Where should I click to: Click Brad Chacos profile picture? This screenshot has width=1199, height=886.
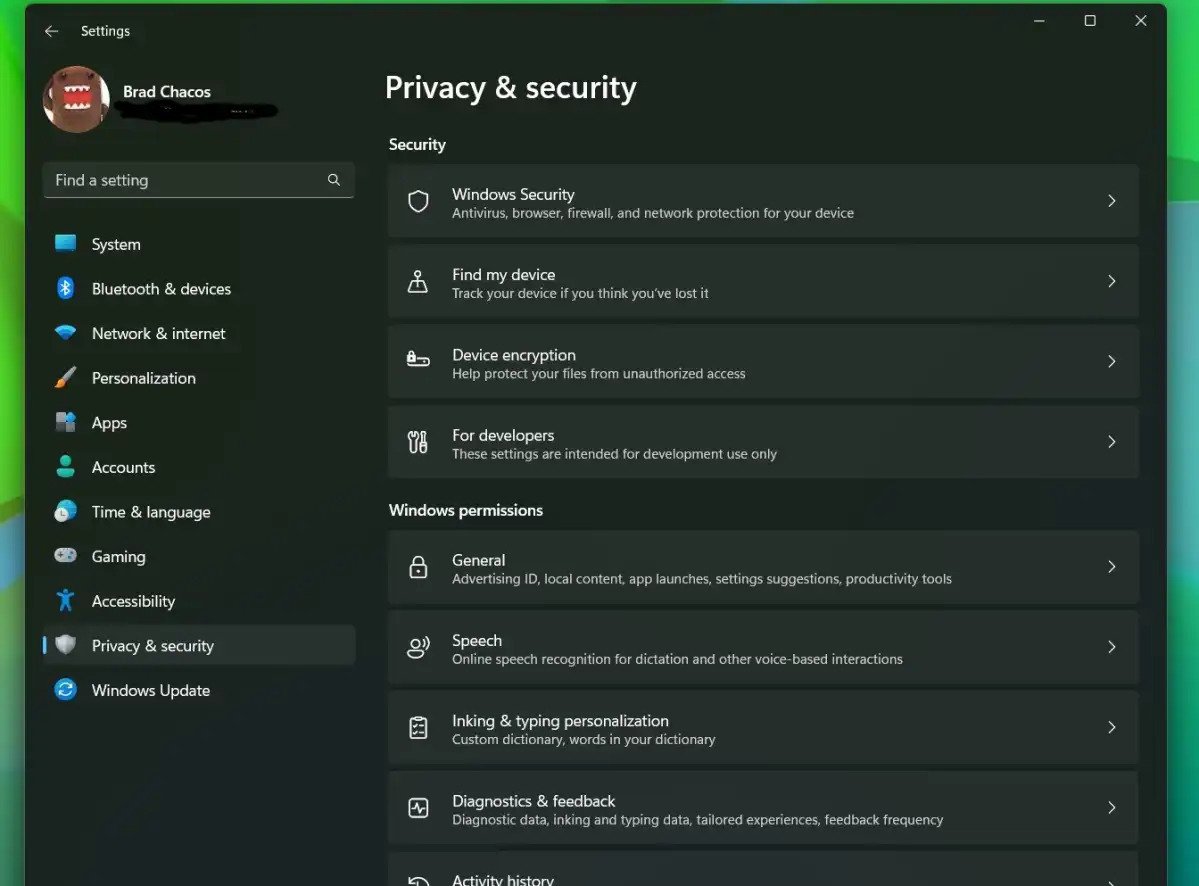(x=75, y=100)
